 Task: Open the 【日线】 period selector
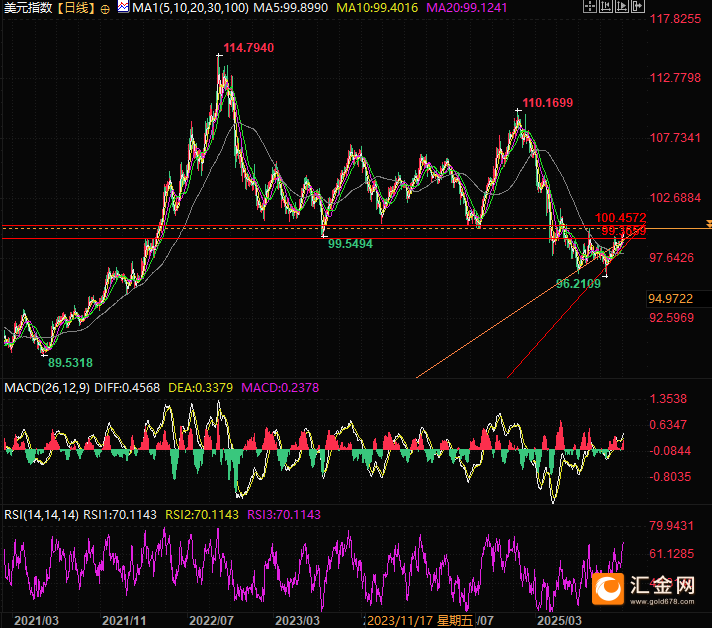(76, 8)
